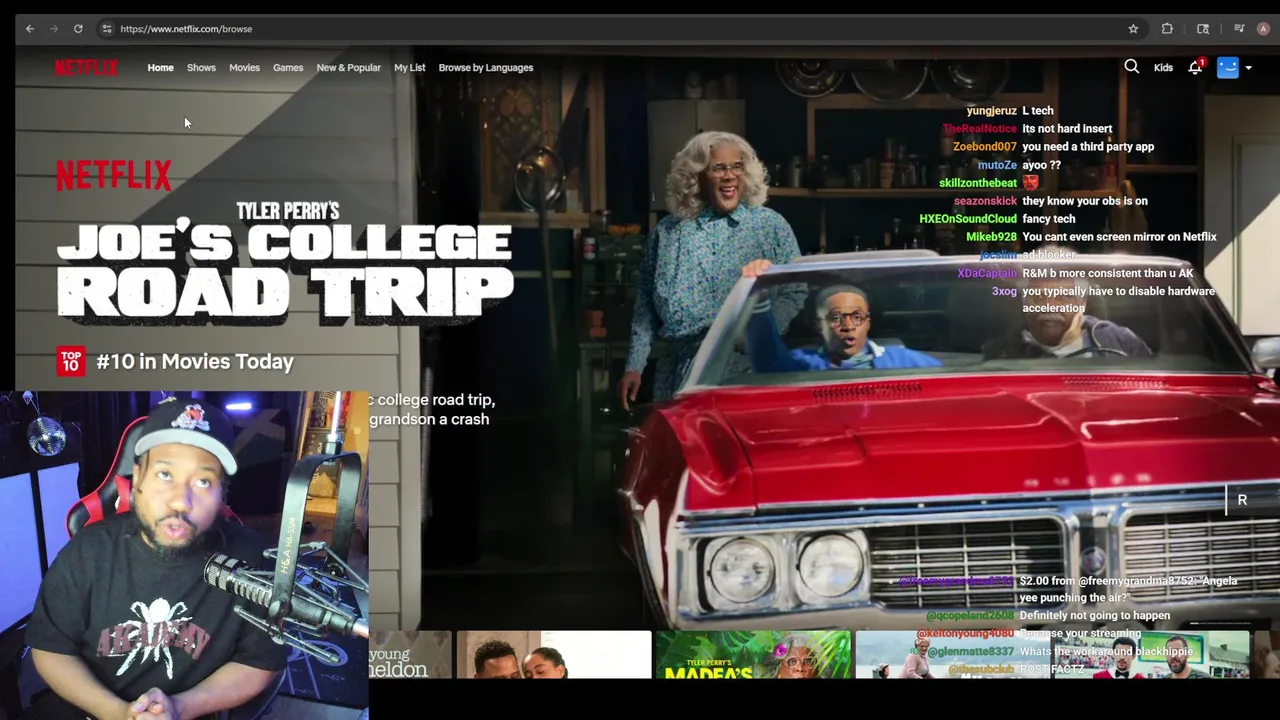Click the browser forward arrow
Viewport: 1280px width, 720px height.
coord(54,29)
